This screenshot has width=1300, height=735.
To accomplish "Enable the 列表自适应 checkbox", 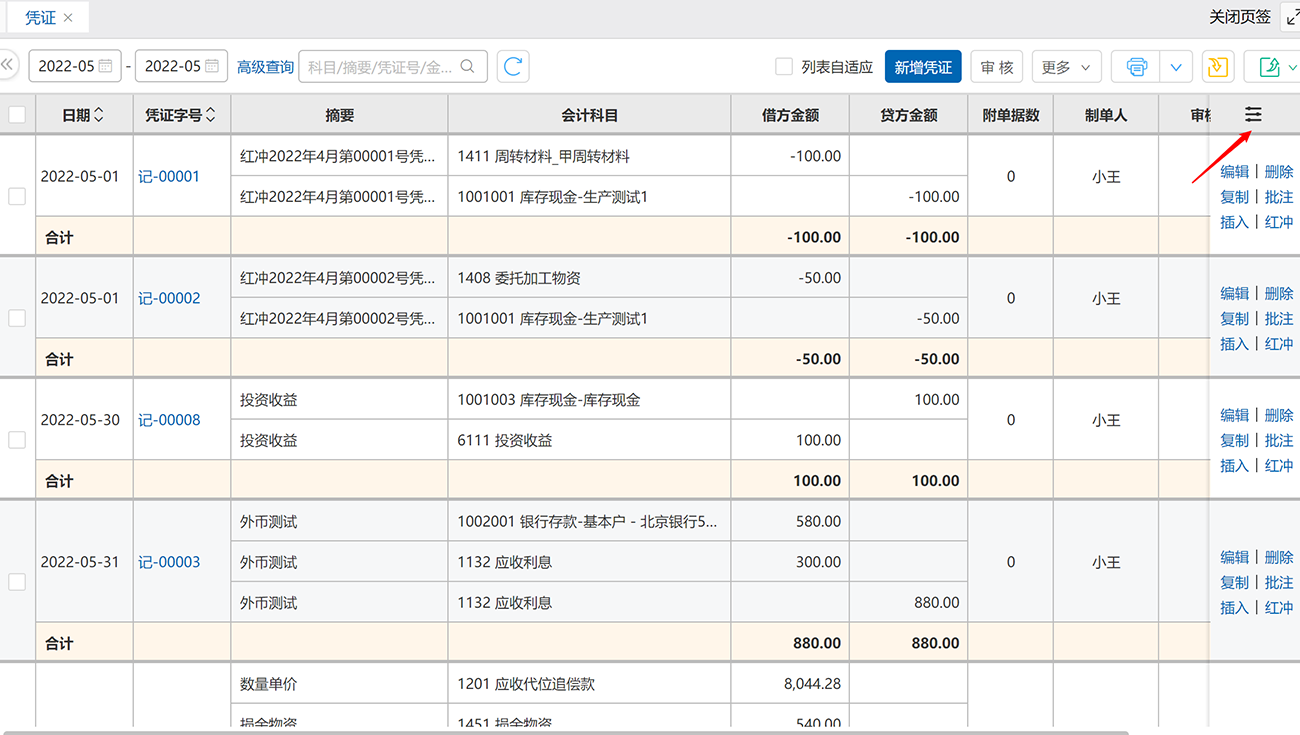I will [x=784, y=67].
